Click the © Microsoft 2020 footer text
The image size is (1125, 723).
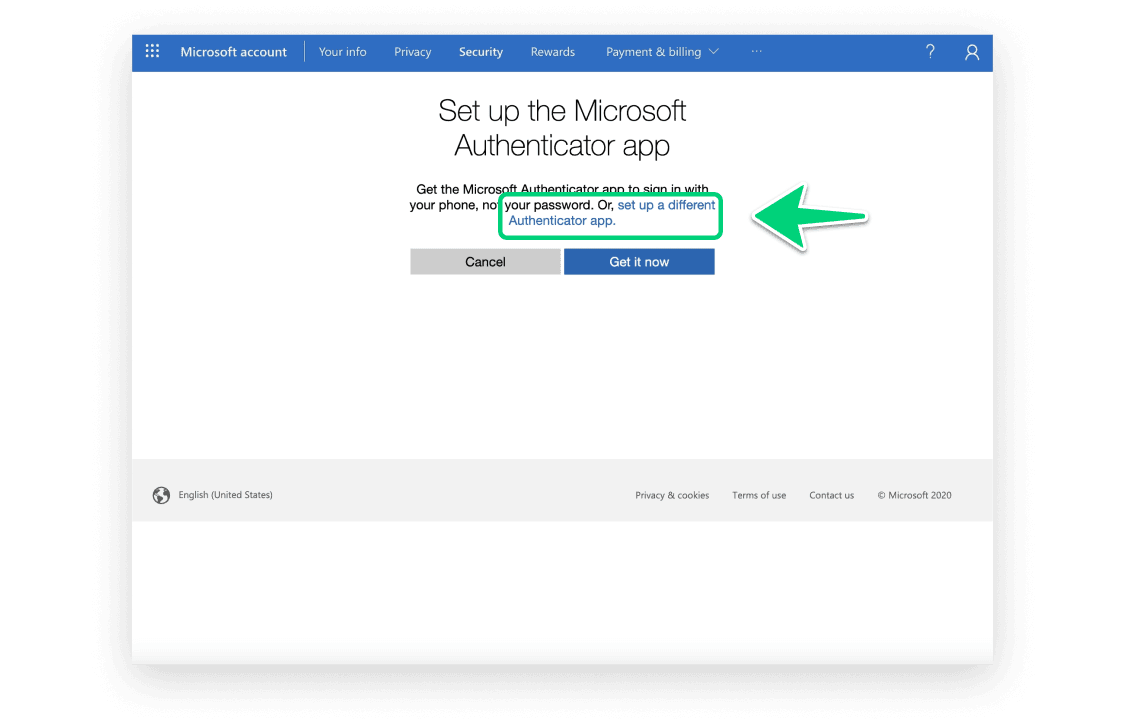click(x=914, y=495)
